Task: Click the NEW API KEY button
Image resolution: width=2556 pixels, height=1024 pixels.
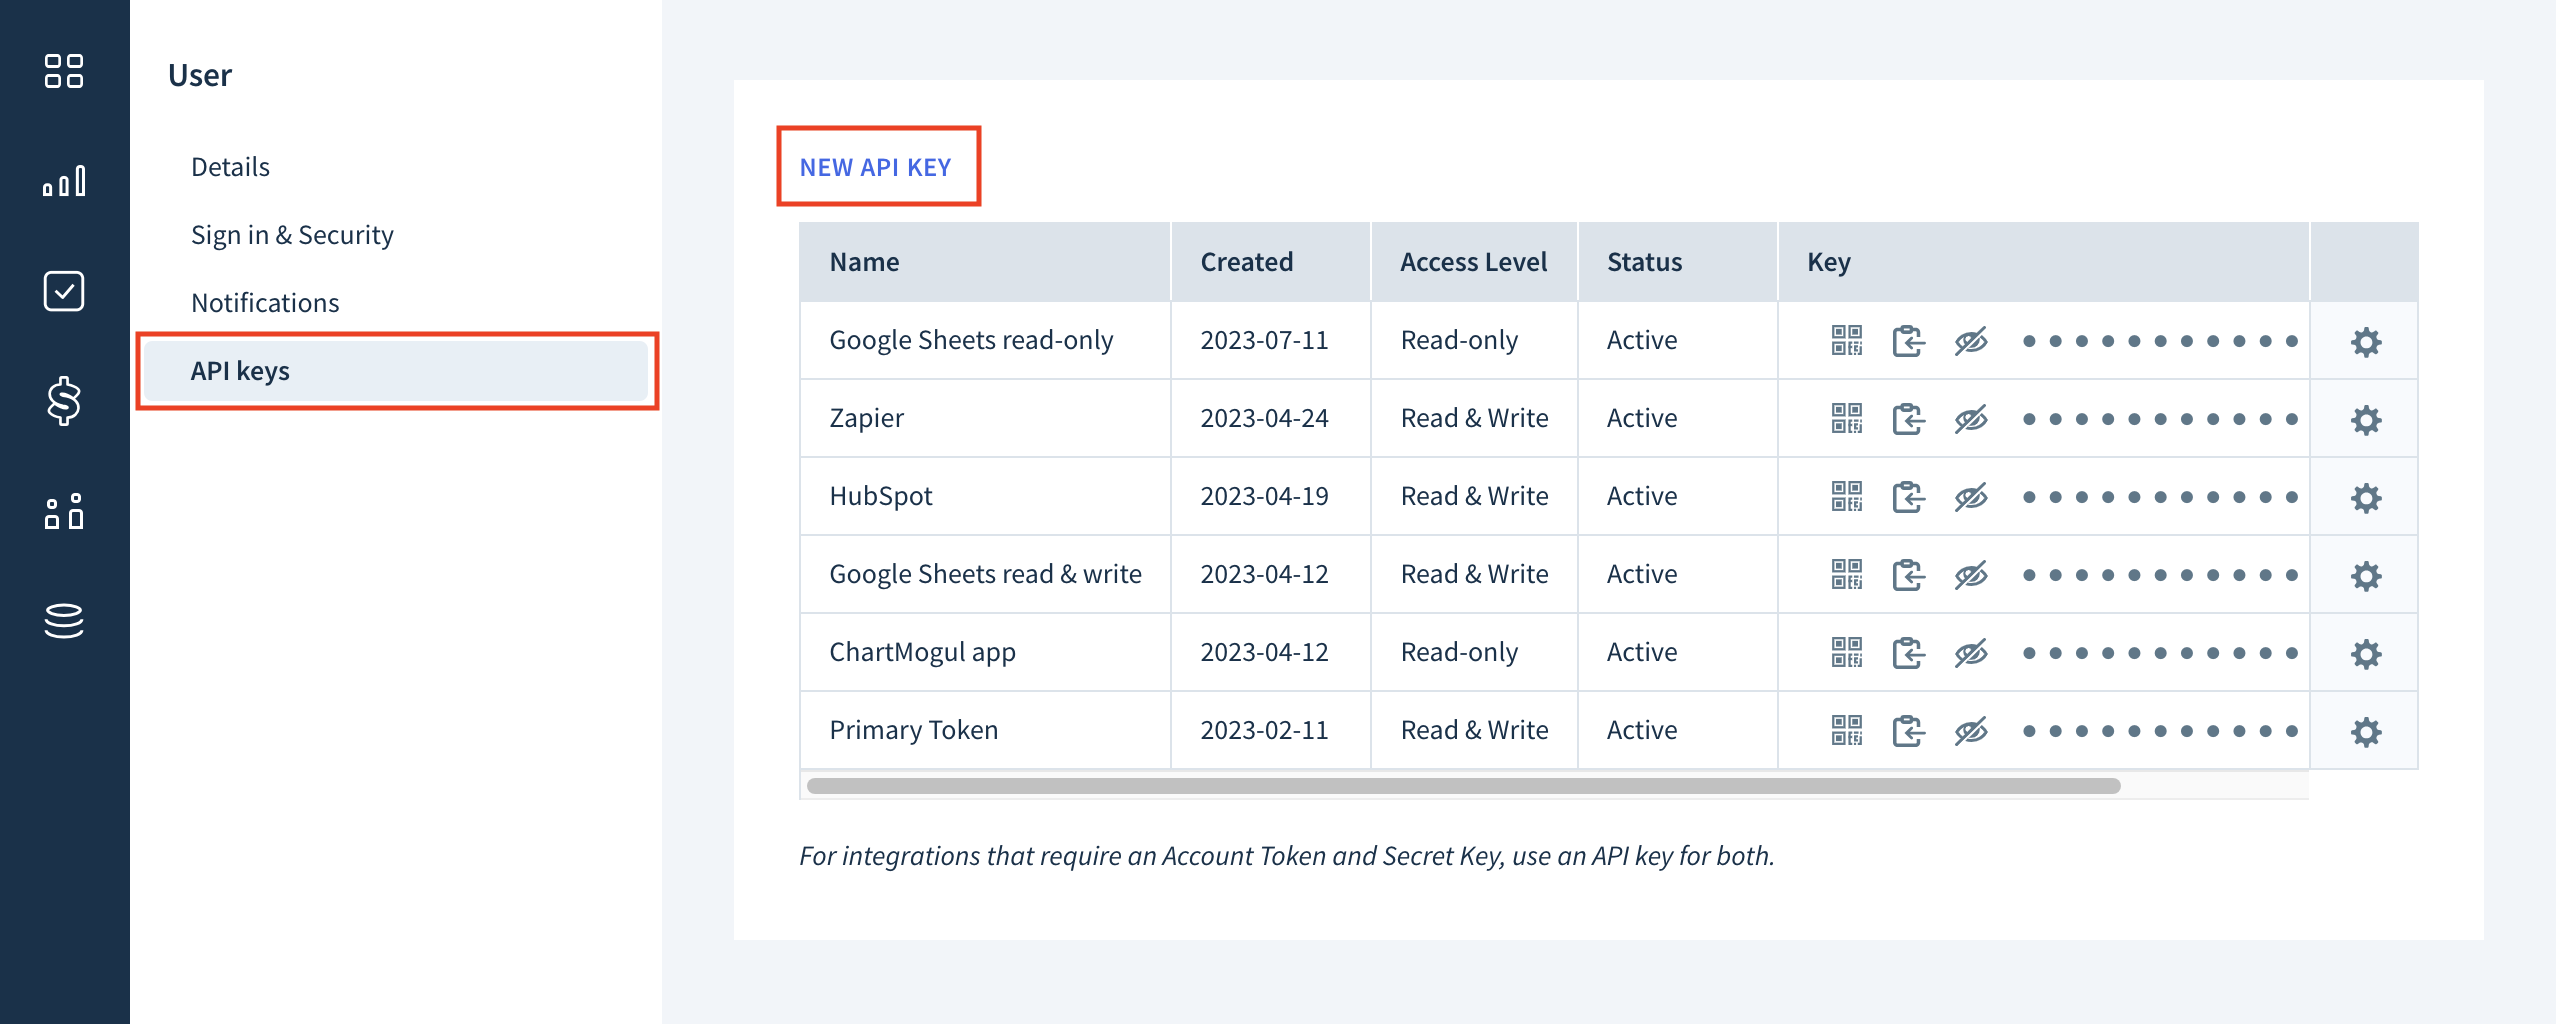Action: [x=876, y=167]
